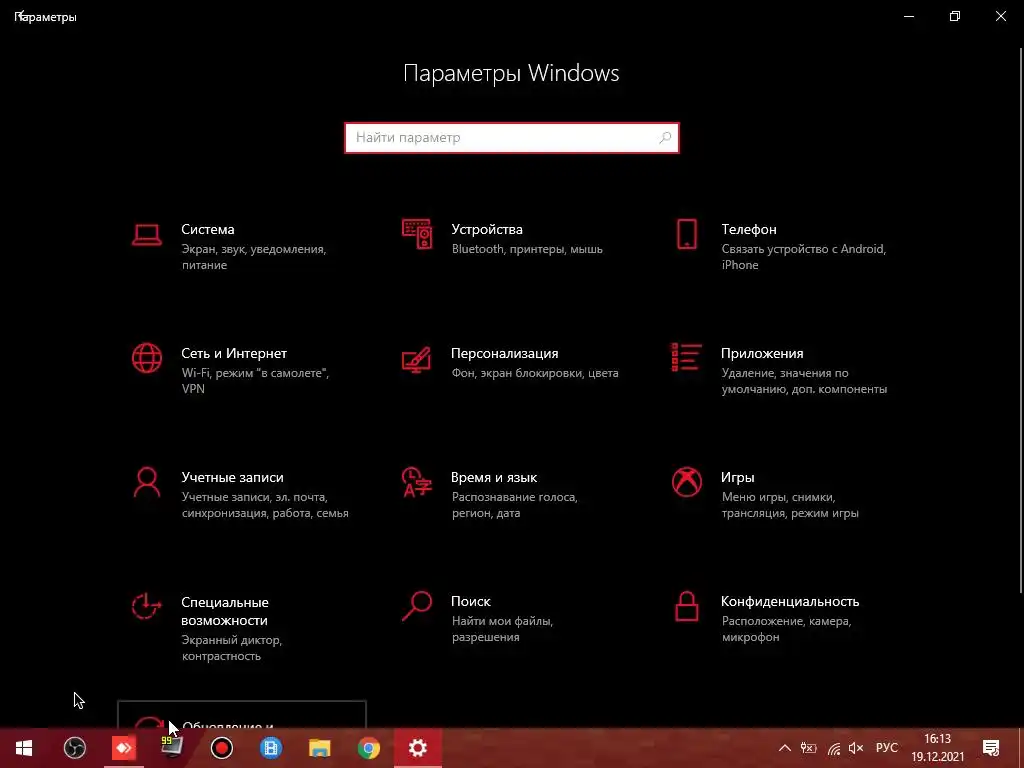The image size is (1024, 768).
Task: Click the 'Найти параметр' search field
Action: click(x=512, y=138)
